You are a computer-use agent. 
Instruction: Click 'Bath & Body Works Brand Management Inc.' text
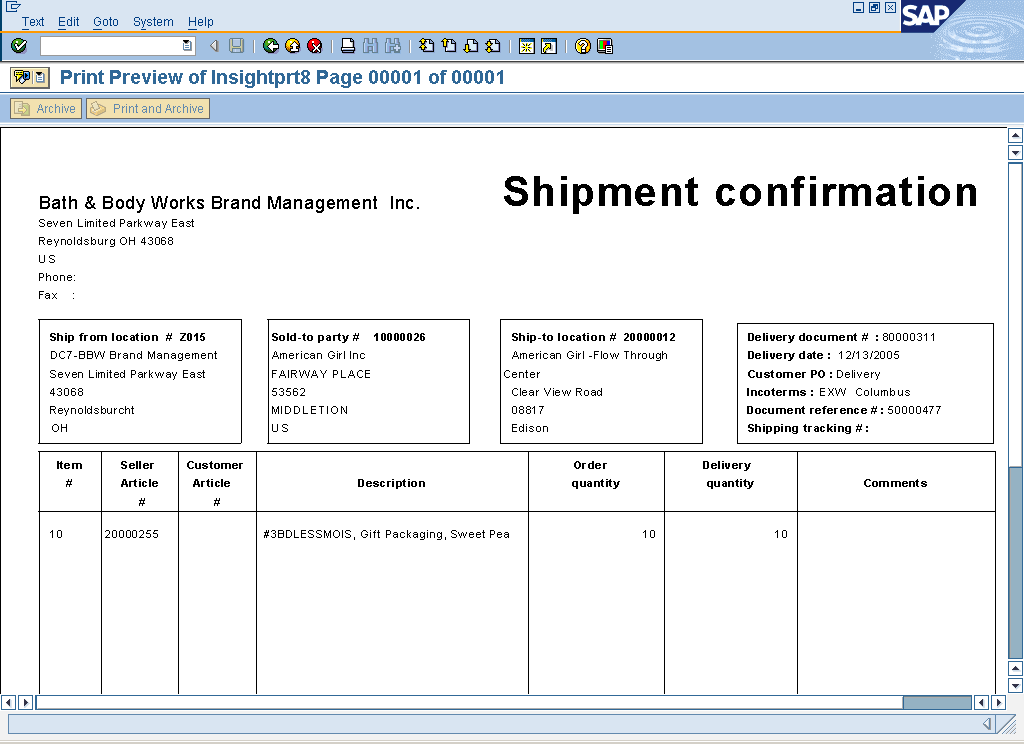point(229,202)
